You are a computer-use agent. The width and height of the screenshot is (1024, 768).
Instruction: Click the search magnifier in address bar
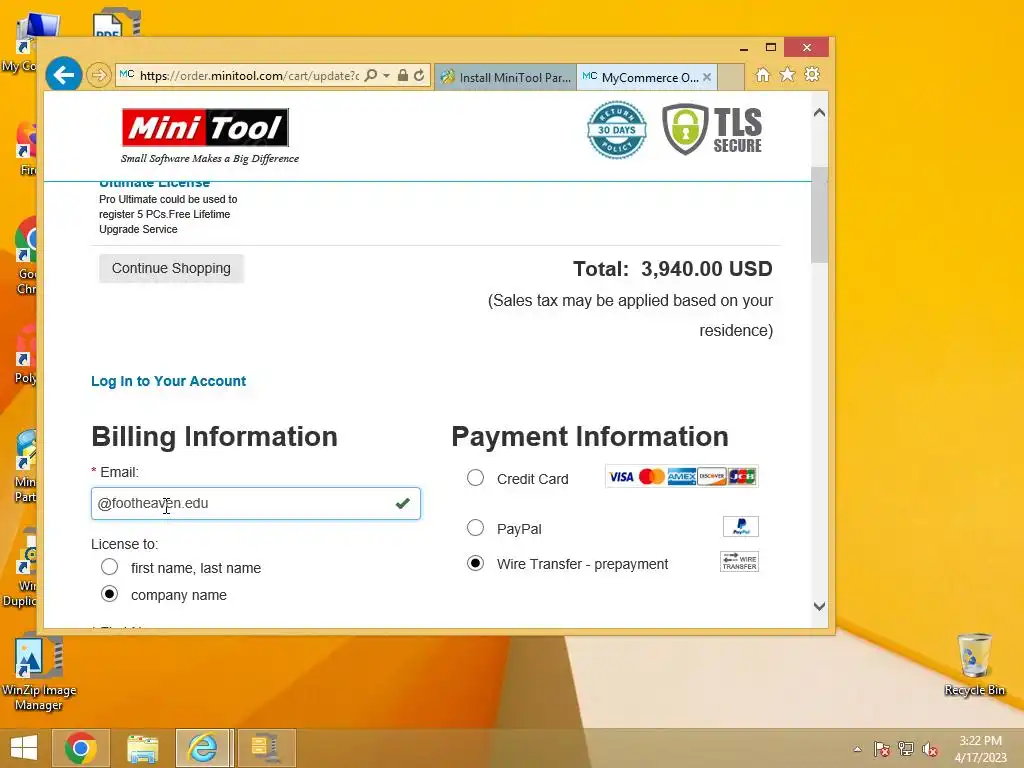point(370,75)
